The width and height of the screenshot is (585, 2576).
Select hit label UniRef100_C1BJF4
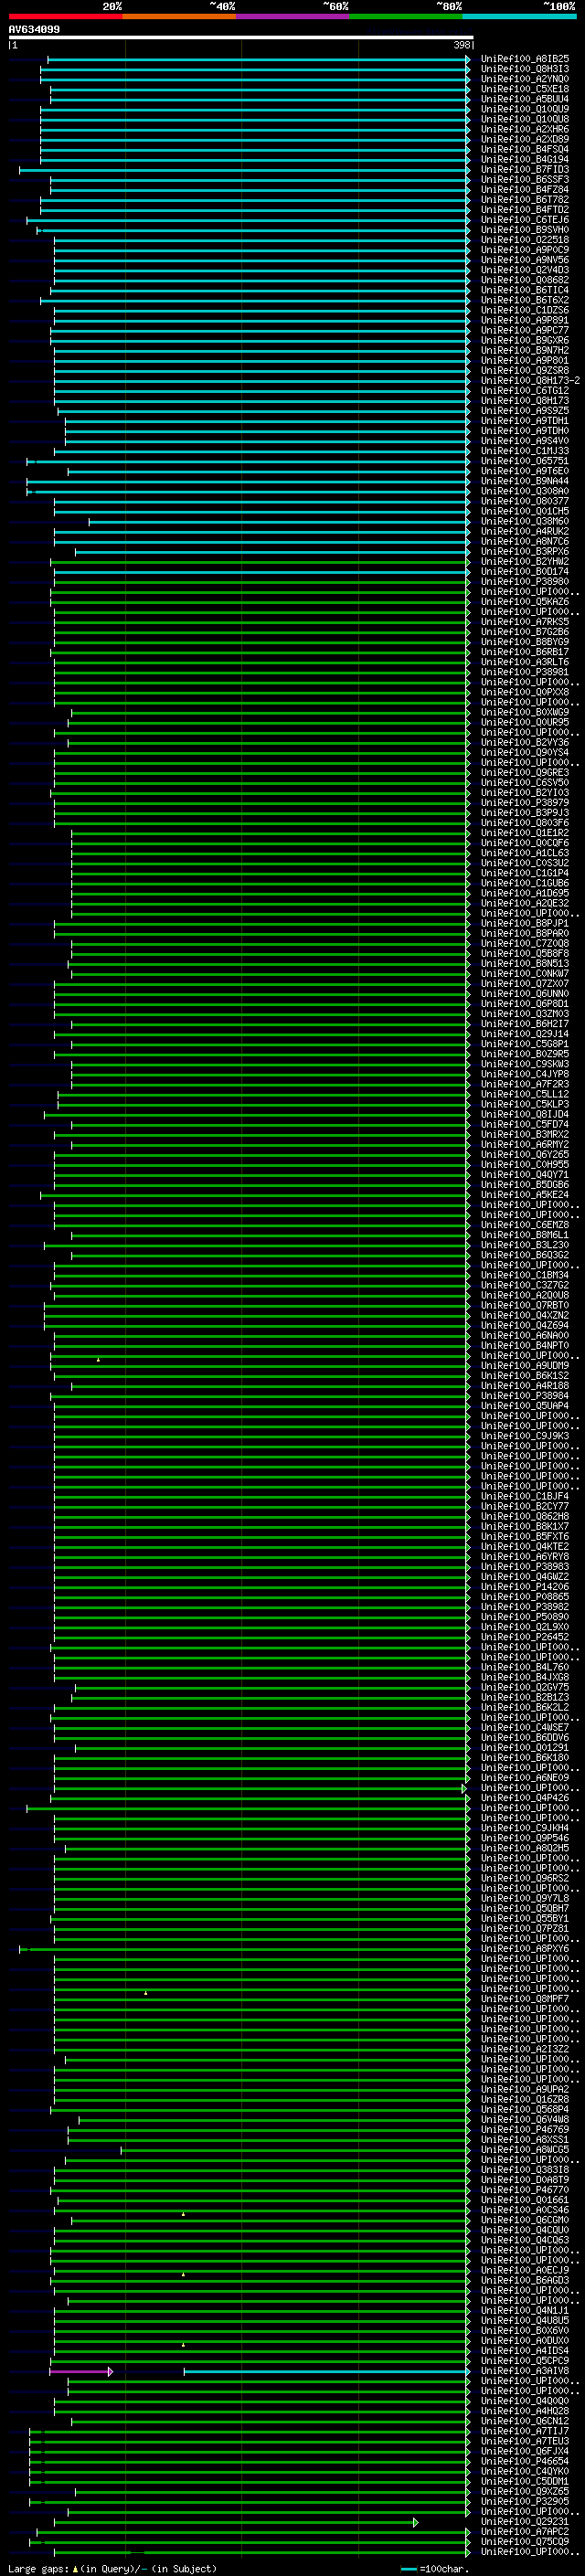tap(524, 1496)
